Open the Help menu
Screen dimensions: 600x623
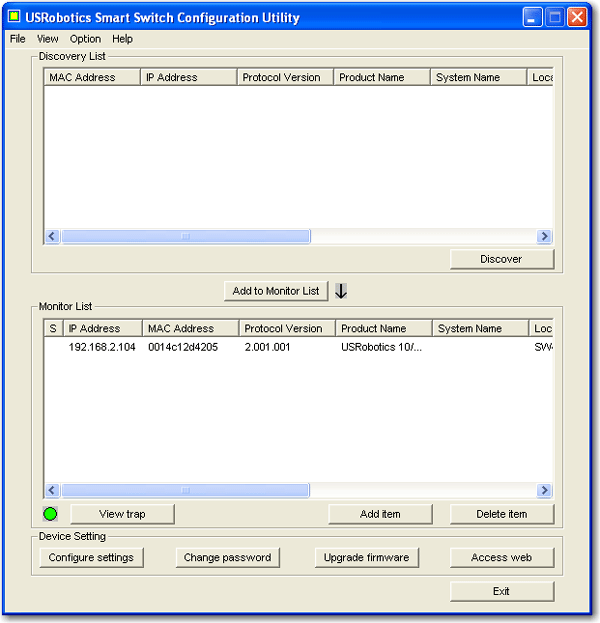[122, 39]
